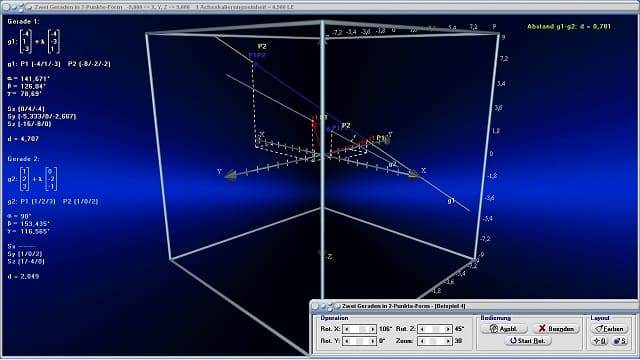The height and width of the screenshot is (360, 640).
Task: Click the control panel title bar
Action: [x=474, y=306]
